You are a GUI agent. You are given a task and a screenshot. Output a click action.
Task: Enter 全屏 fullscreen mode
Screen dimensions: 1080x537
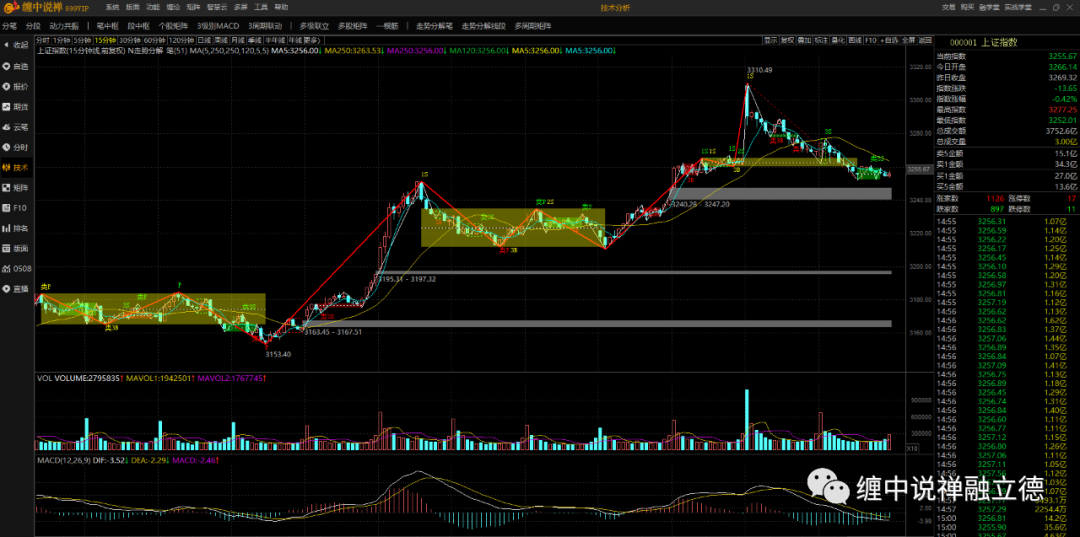(x=908, y=40)
